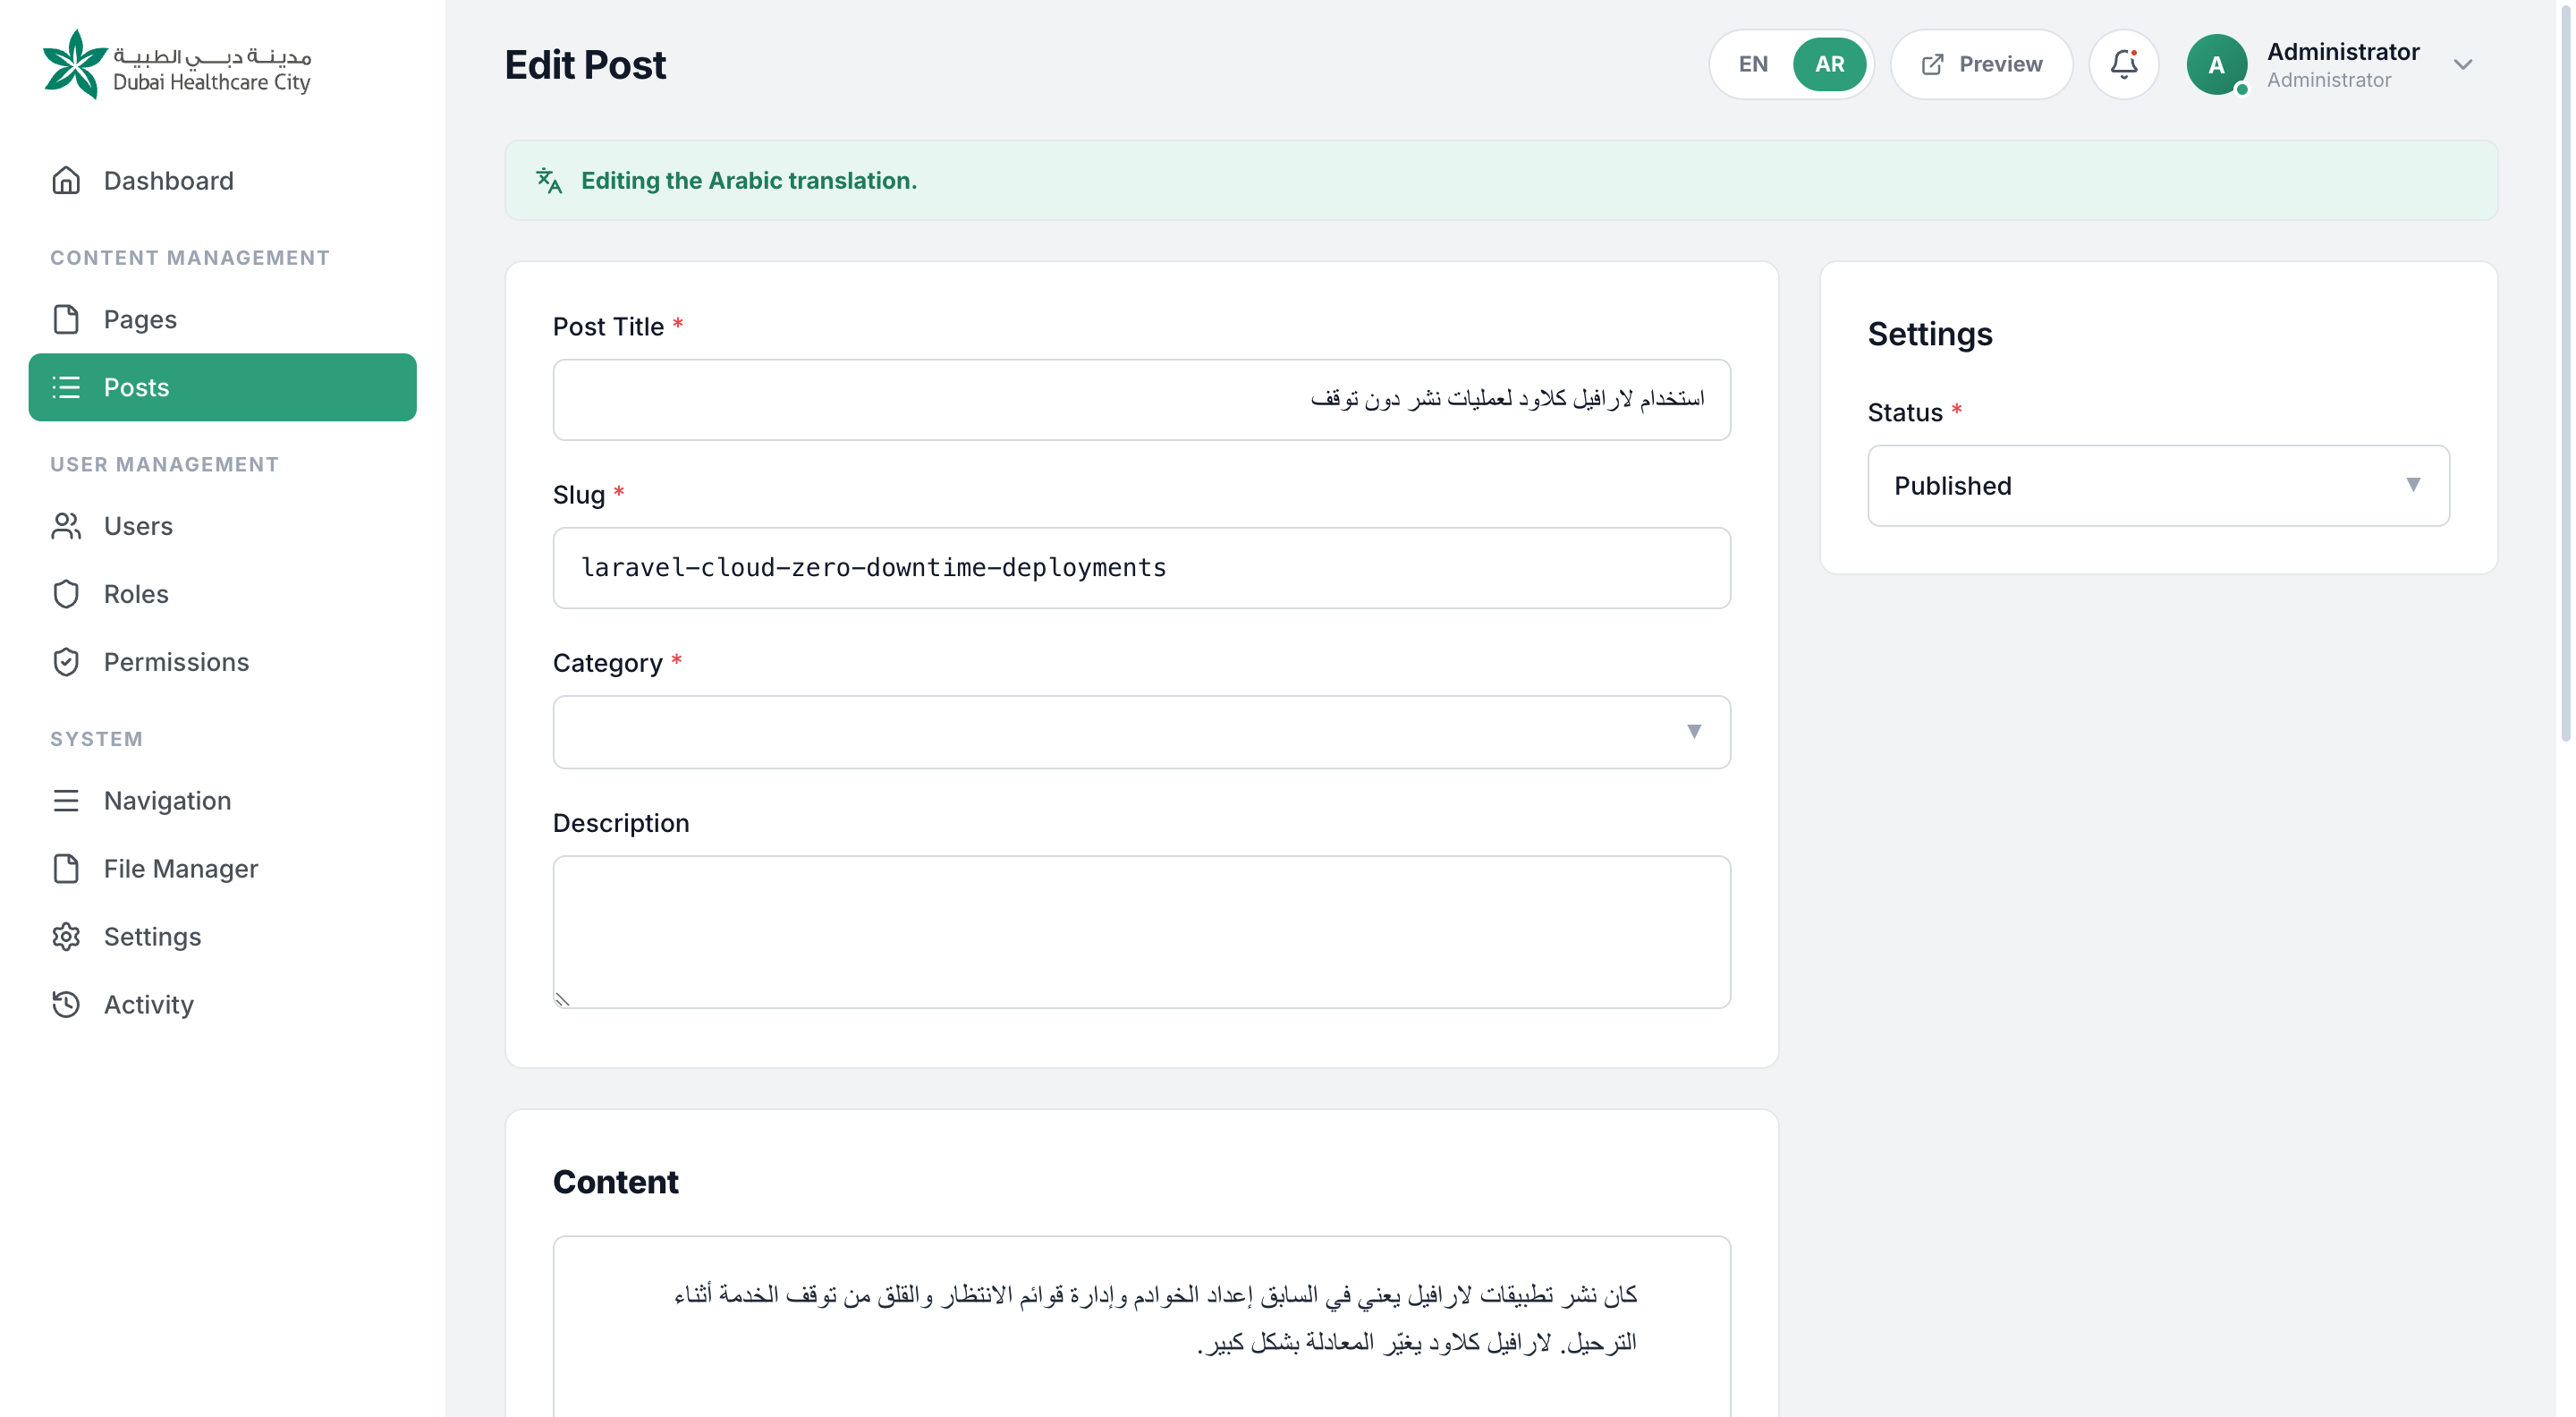This screenshot has width=2576, height=1417.
Task: Click the Administrator name text
Action: point(2343,52)
